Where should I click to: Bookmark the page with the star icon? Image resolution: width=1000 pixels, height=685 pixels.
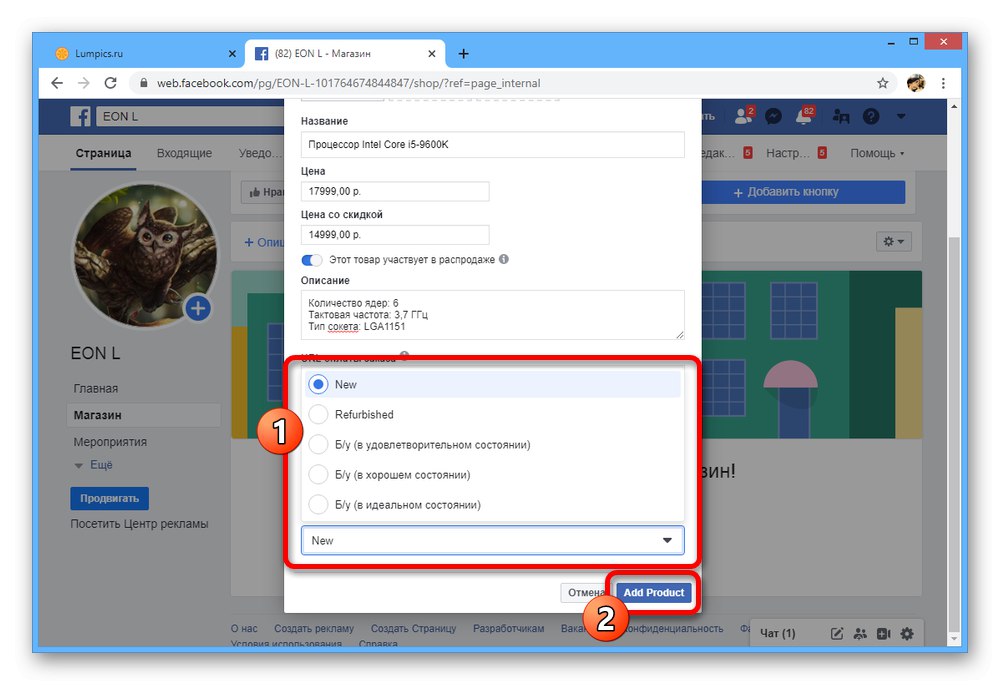[x=883, y=83]
